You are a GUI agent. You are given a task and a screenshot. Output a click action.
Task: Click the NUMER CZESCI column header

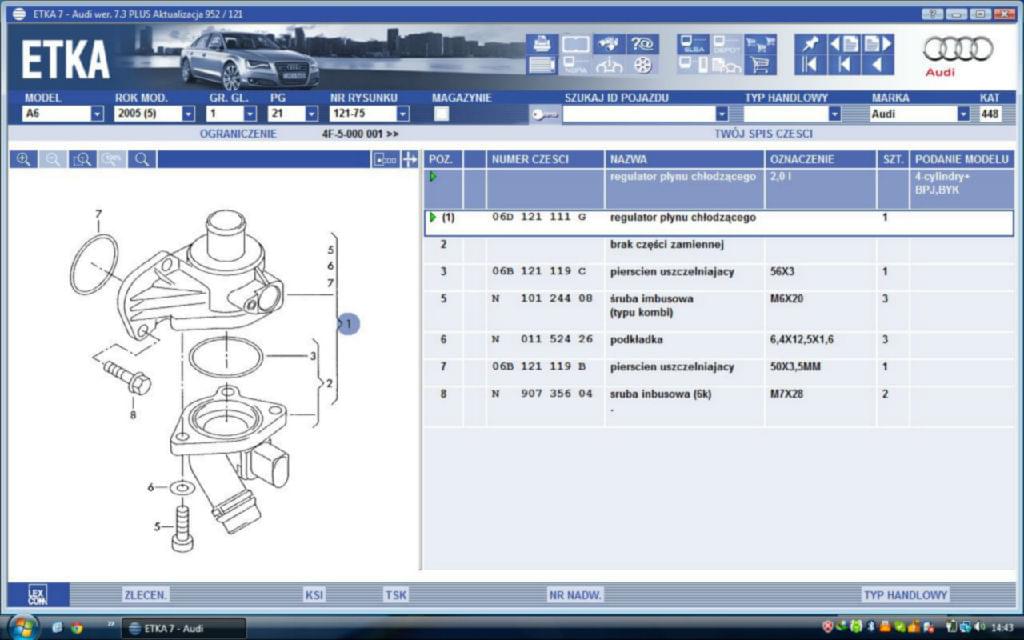click(x=545, y=159)
